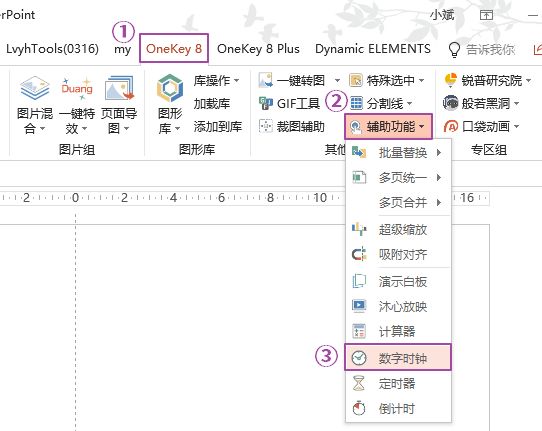Click the 页面导图 page export icon

(x=119, y=88)
